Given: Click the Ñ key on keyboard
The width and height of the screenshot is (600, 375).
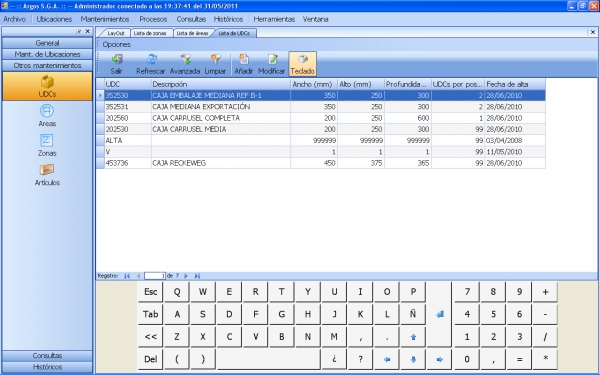Looking at the screenshot, I should pos(413,314).
